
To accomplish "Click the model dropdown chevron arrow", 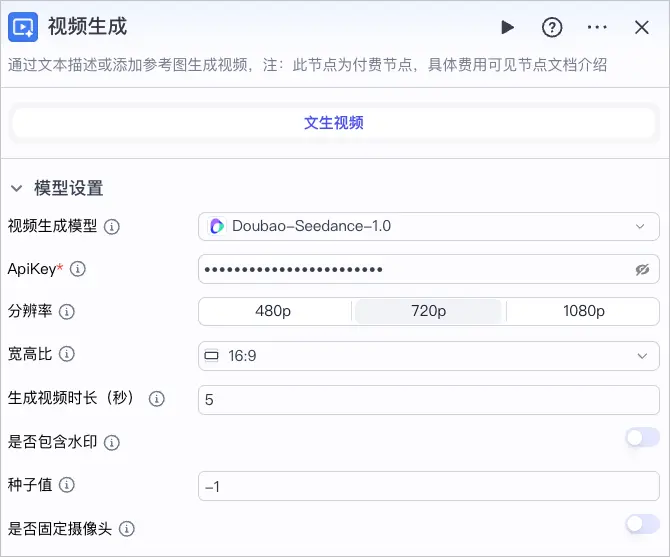I will point(640,226).
